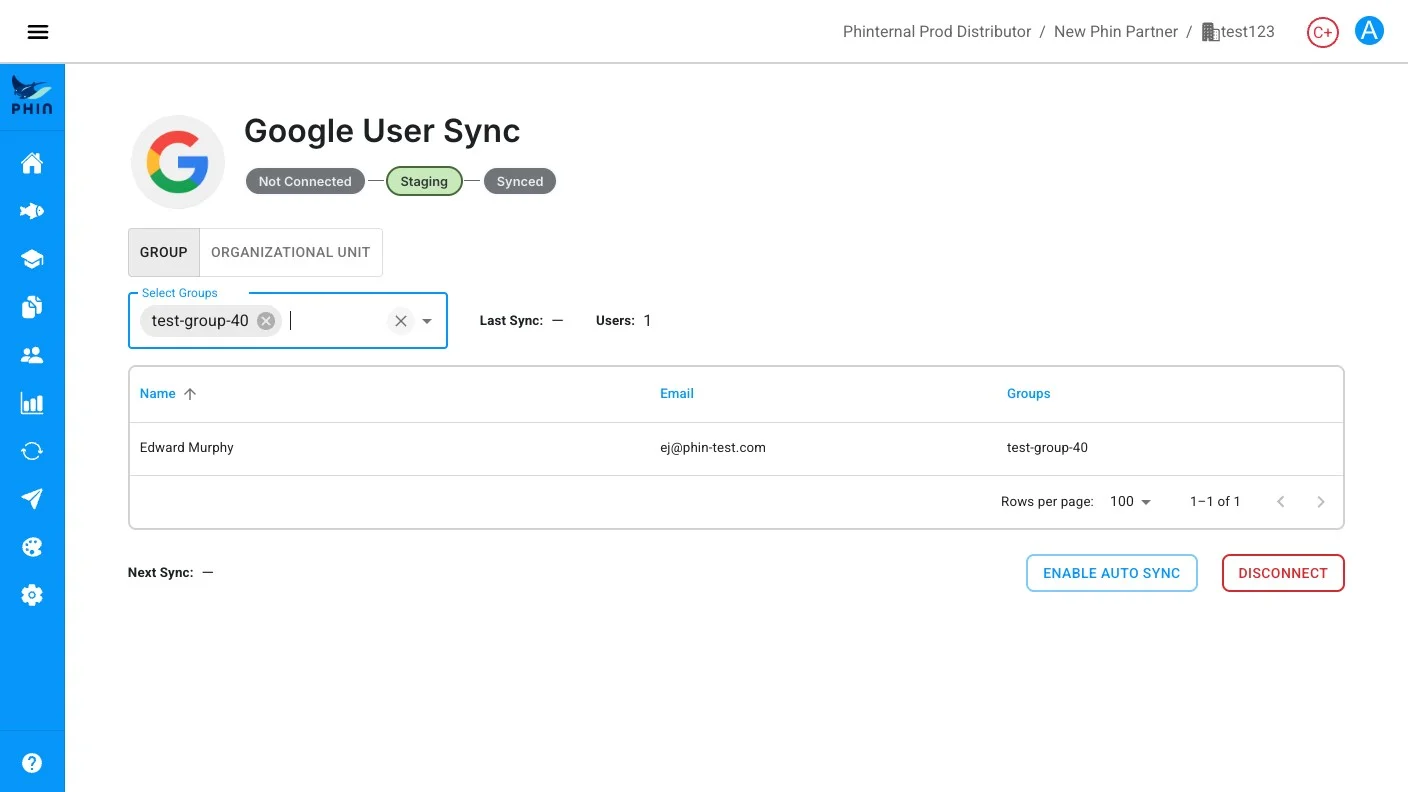Go to previous table page
1408x792 pixels.
pos(1281,502)
